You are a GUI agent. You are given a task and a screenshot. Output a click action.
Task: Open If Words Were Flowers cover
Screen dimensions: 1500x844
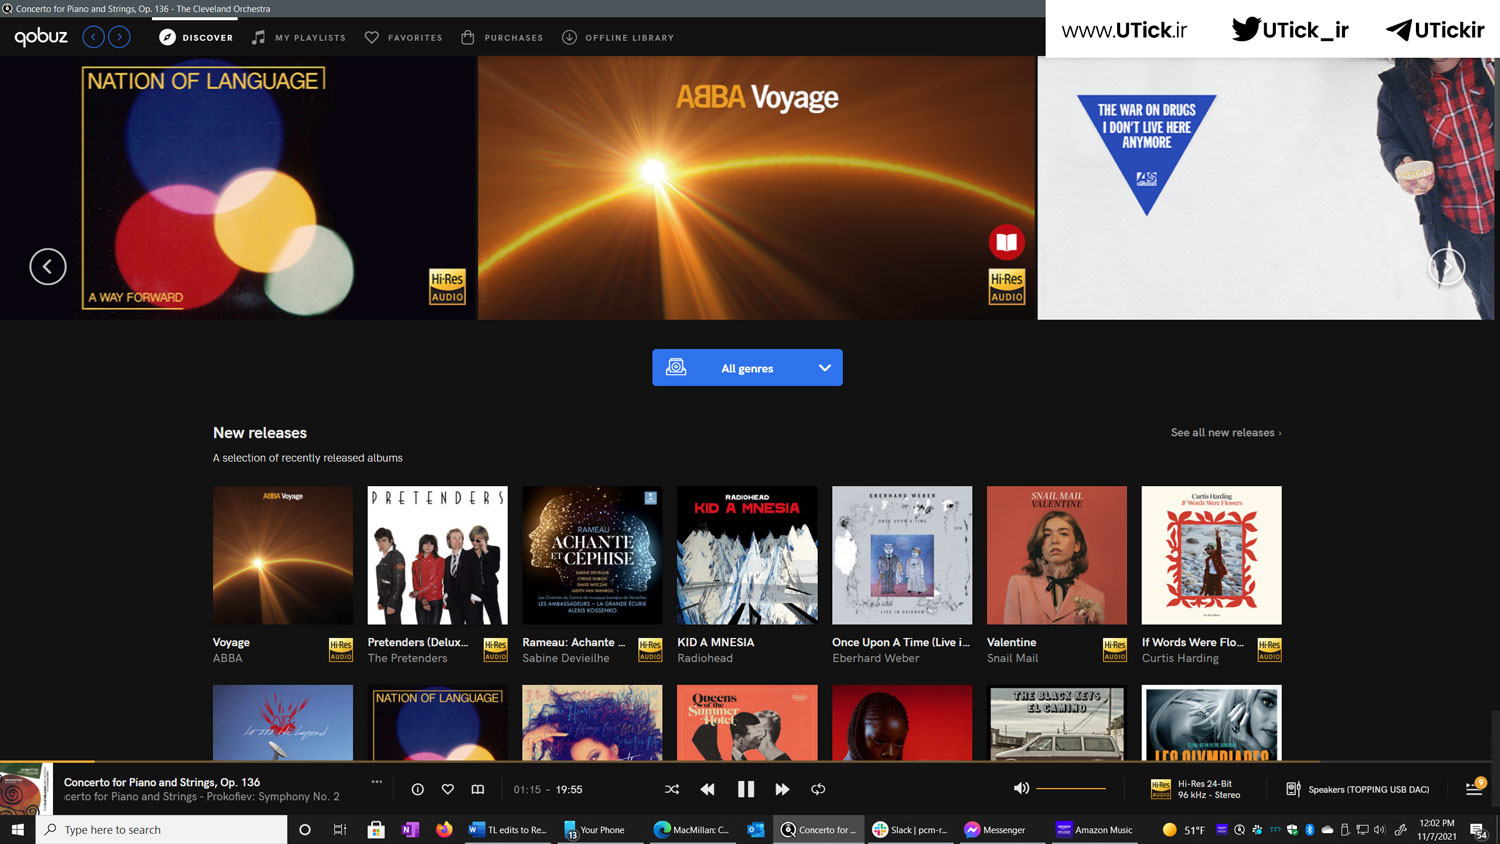(1212, 555)
